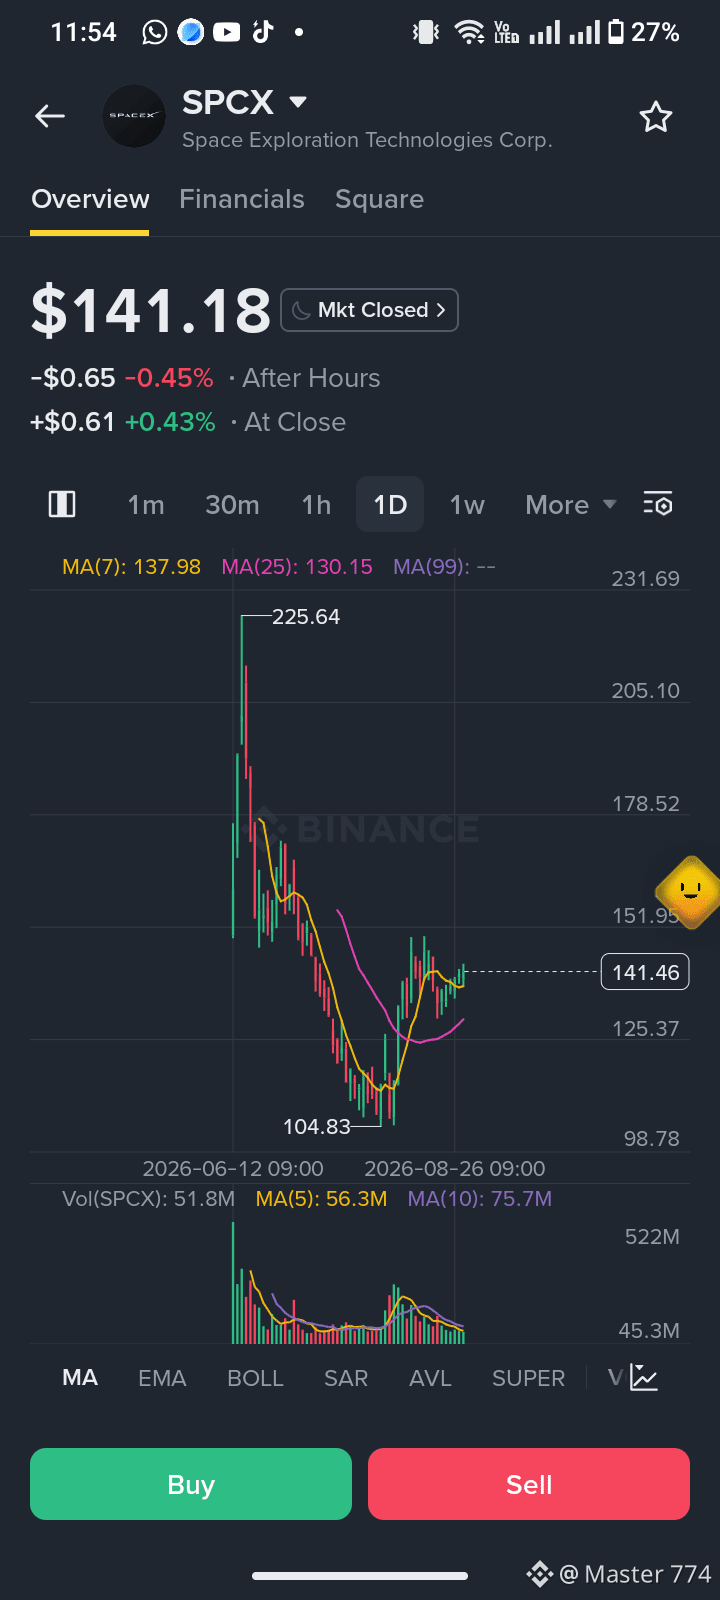Tap the 225.64 high price marker
Screen dimensions: 720x1600
(306, 617)
